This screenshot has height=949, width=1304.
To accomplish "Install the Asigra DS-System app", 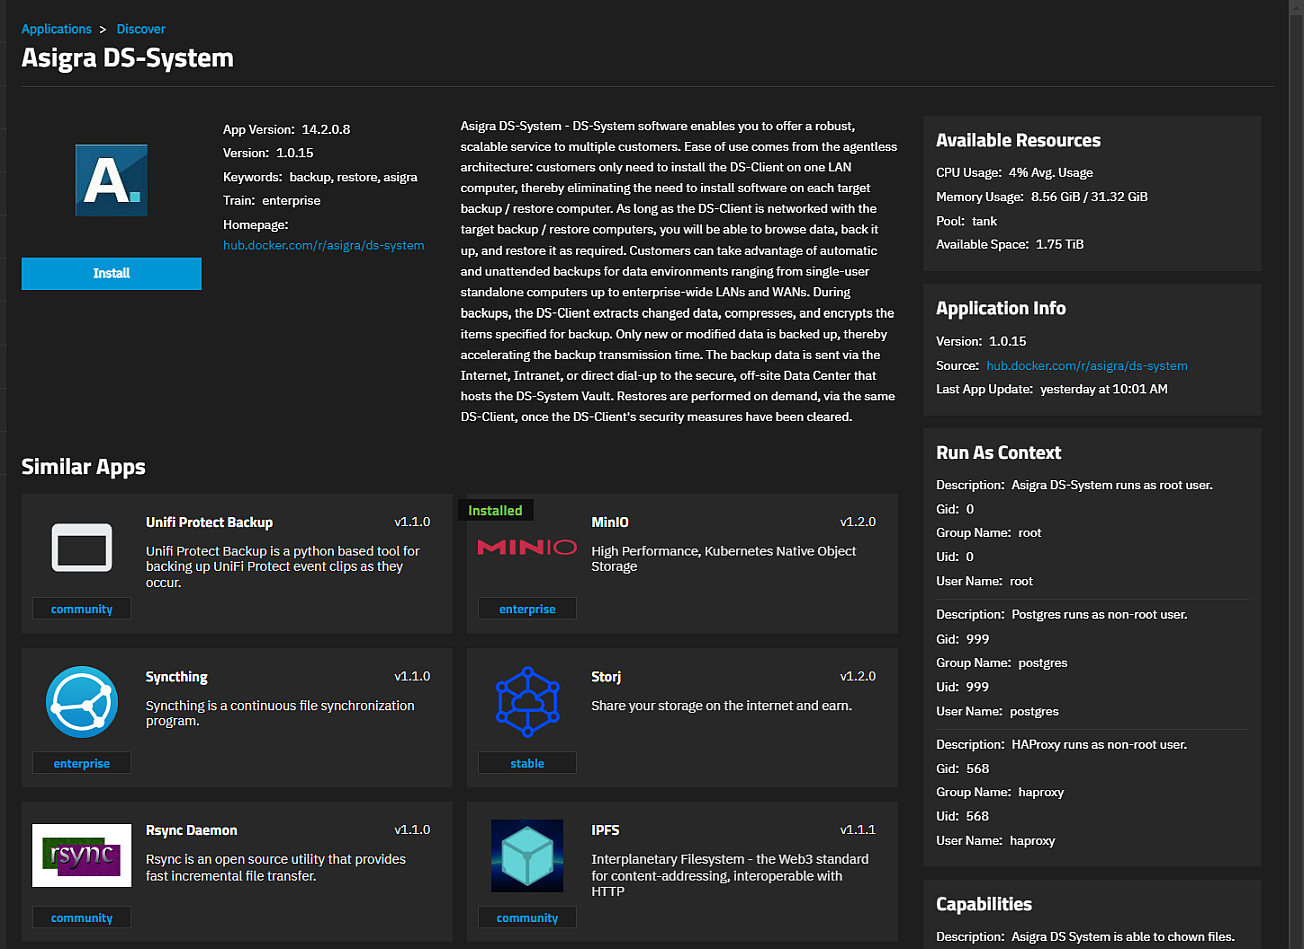I will (x=111, y=273).
